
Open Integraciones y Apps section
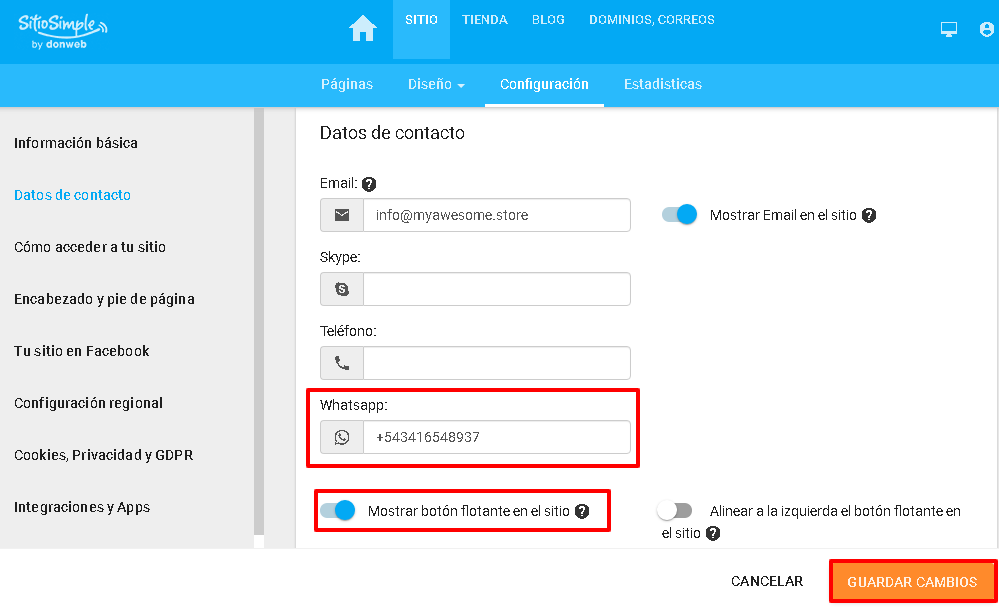(82, 507)
